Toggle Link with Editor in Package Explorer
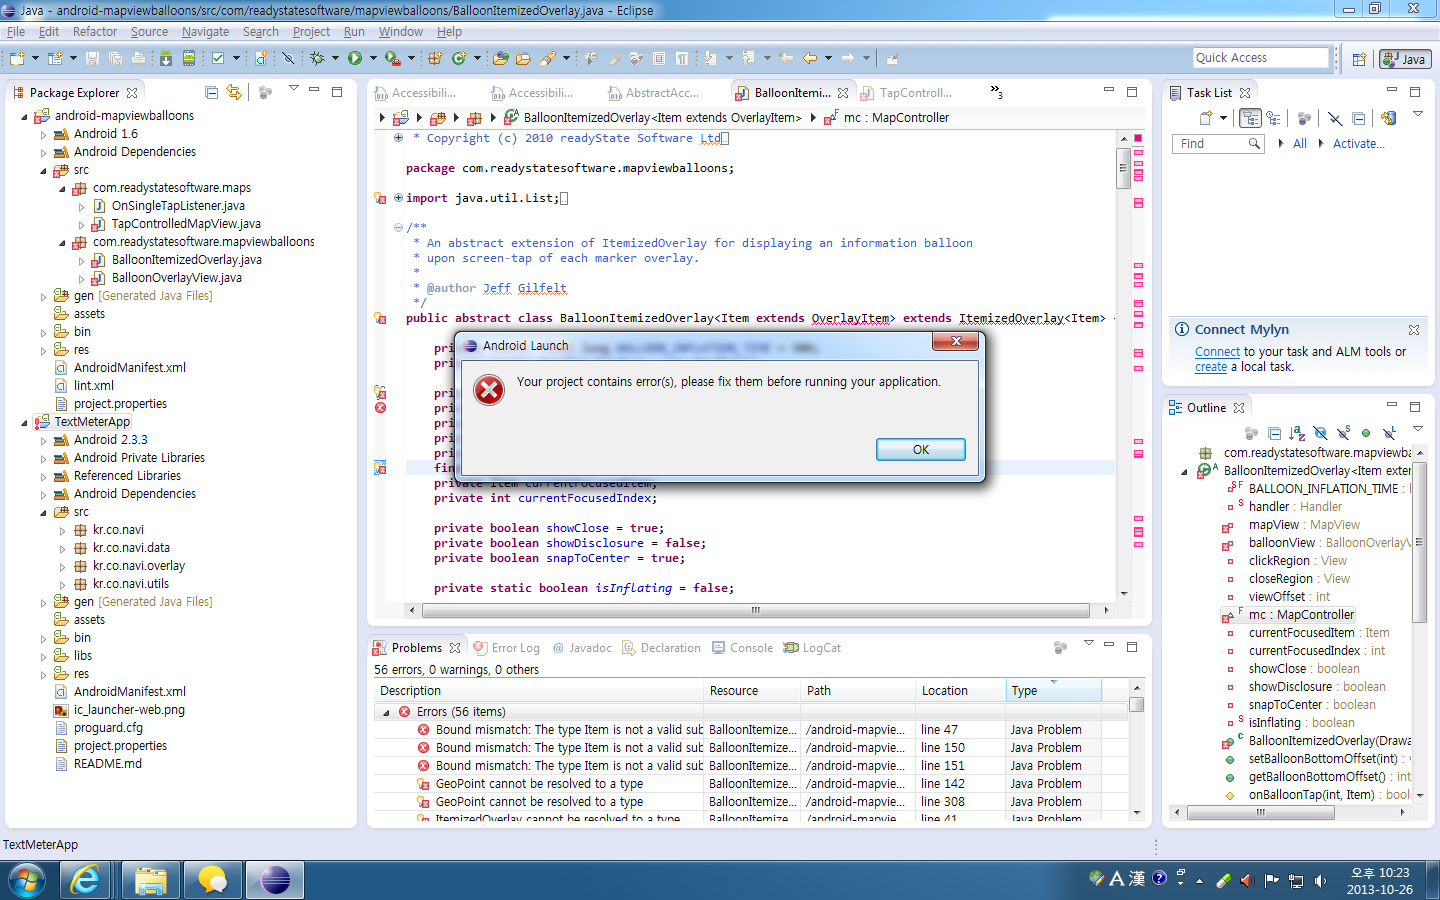This screenshot has width=1440, height=900. coord(234,92)
